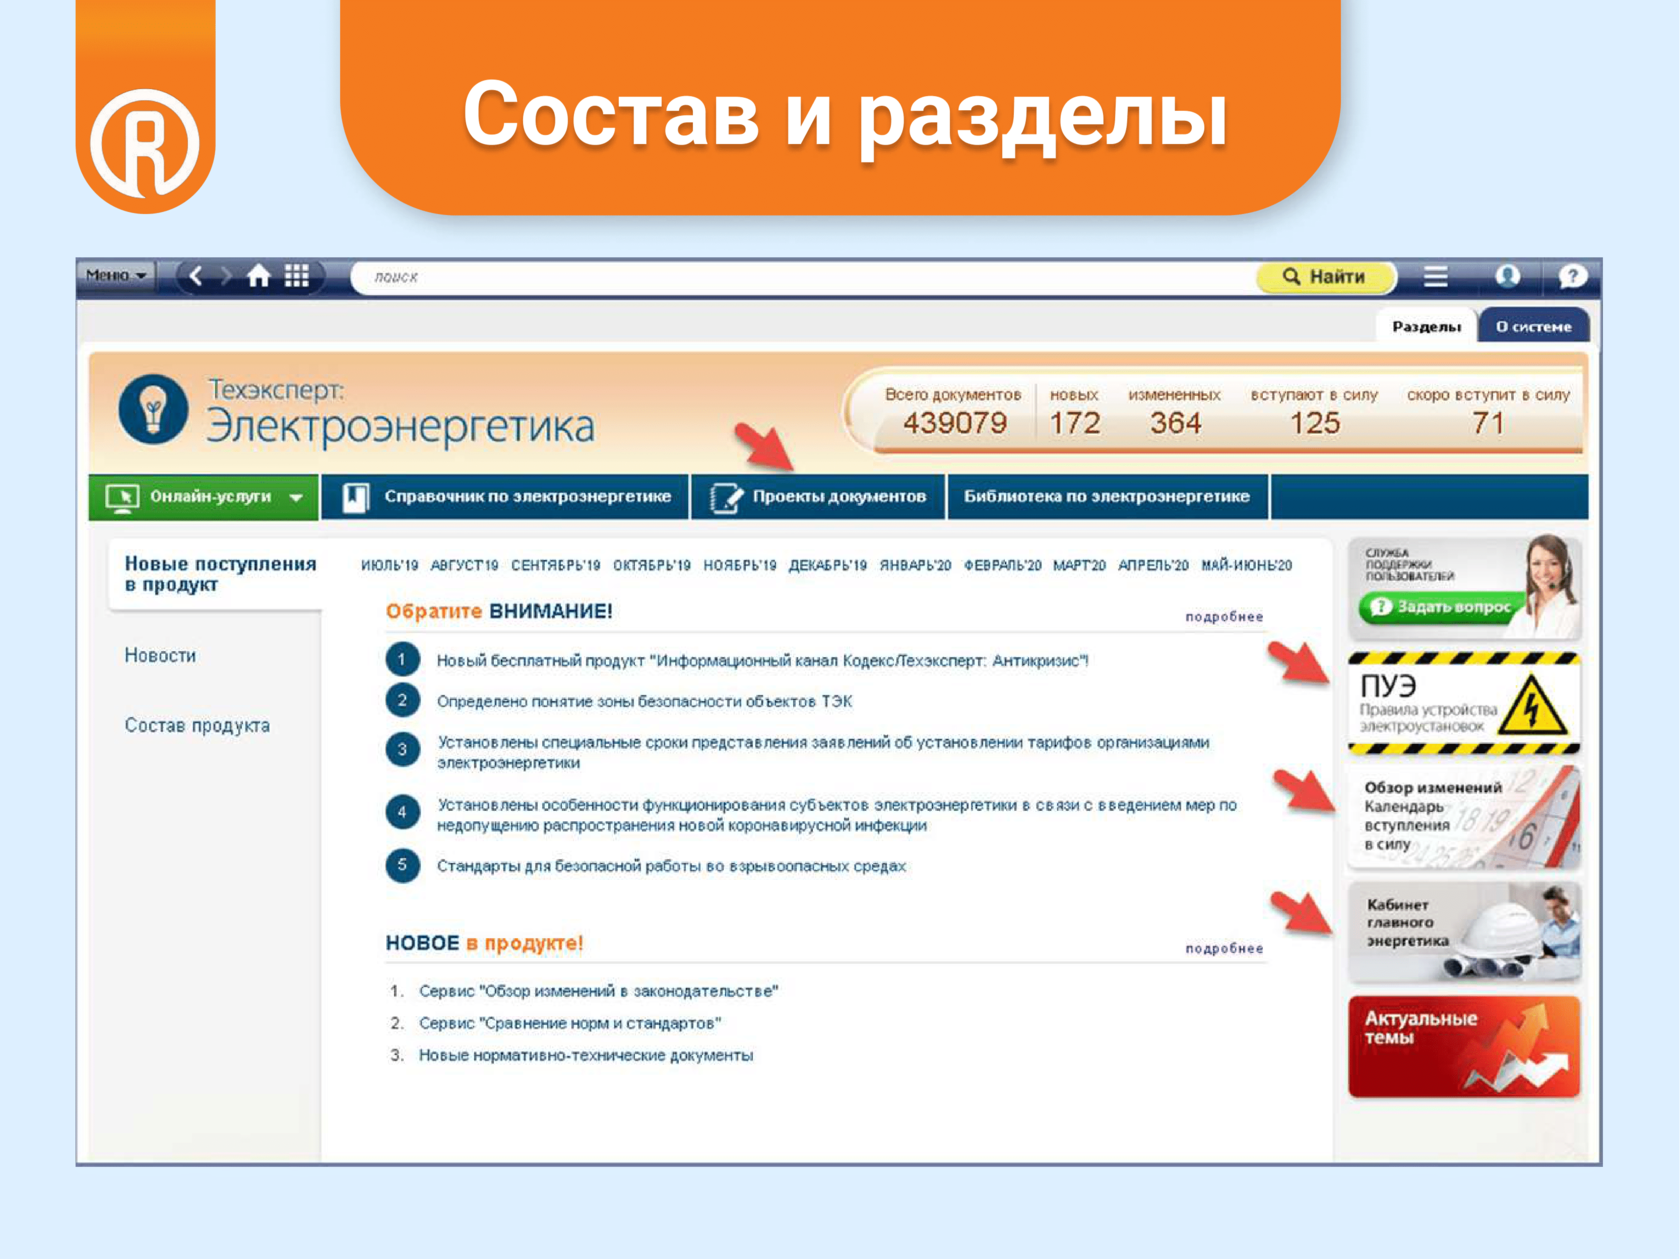Screen dimensions: 1680x1259
Task: Switch to the Разделы tab
Action: [1427, 327]
